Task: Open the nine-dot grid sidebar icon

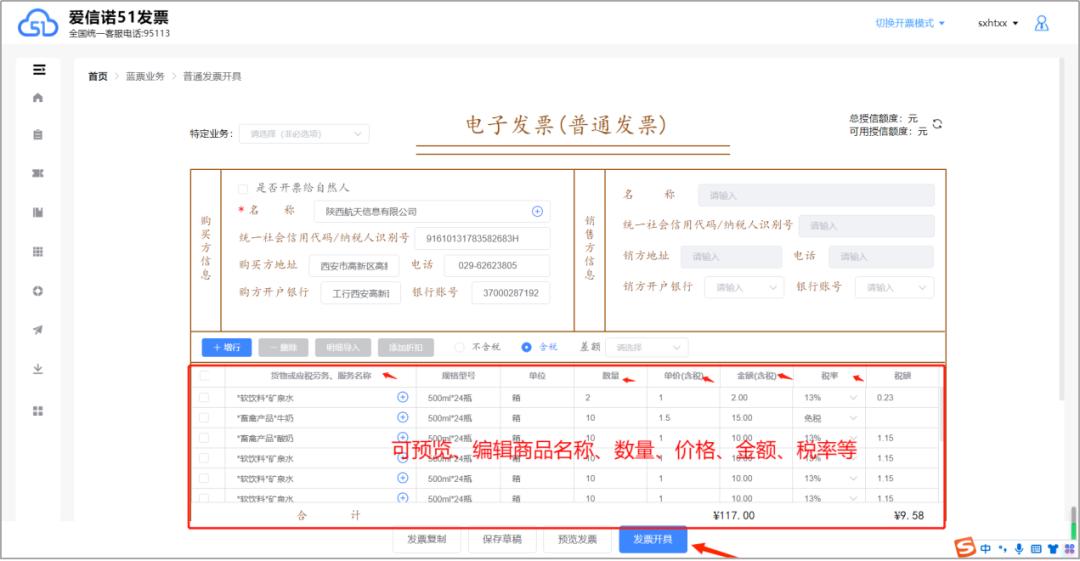Action: tap(38, 252)
